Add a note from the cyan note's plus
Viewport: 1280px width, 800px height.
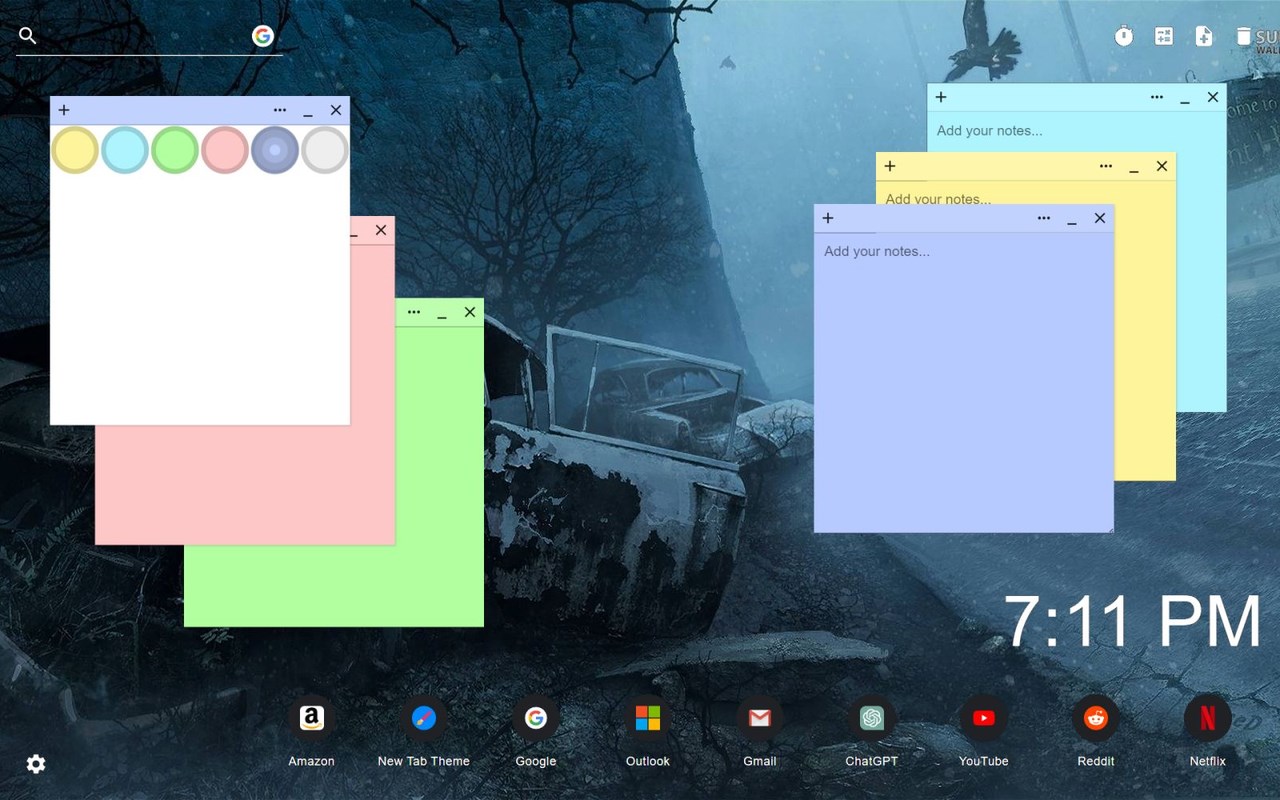point(941,97)
